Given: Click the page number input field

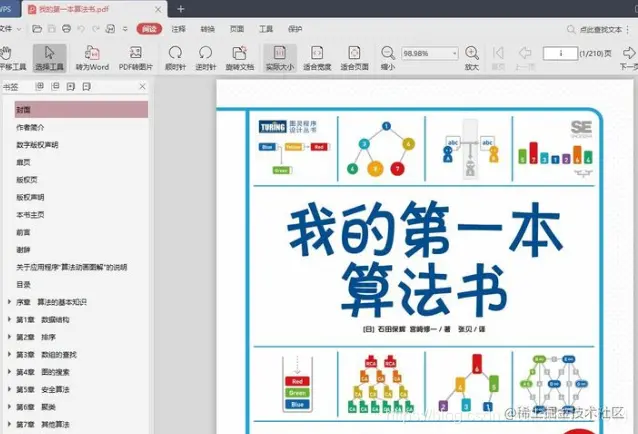Looking at the screenshot, I should 560,53.
